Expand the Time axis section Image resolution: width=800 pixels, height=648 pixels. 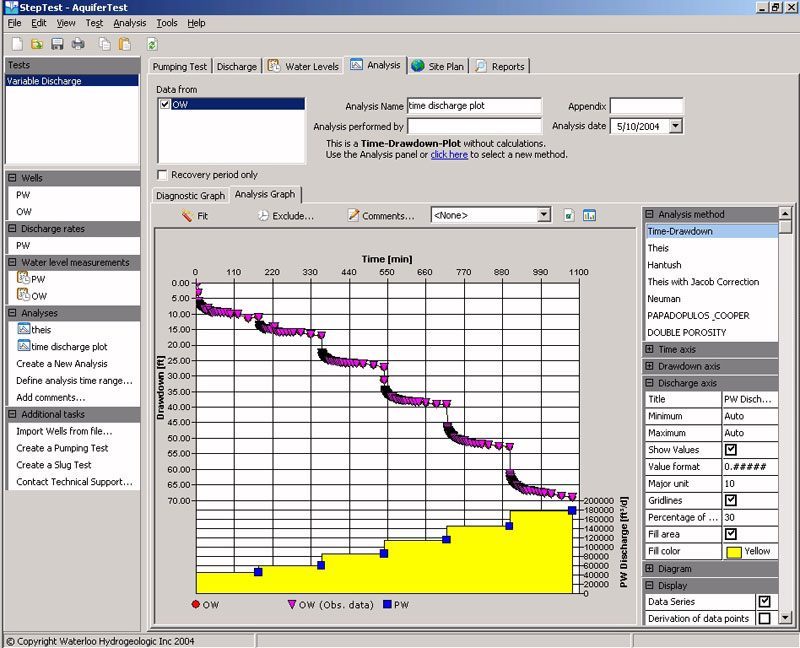[649, 350]
